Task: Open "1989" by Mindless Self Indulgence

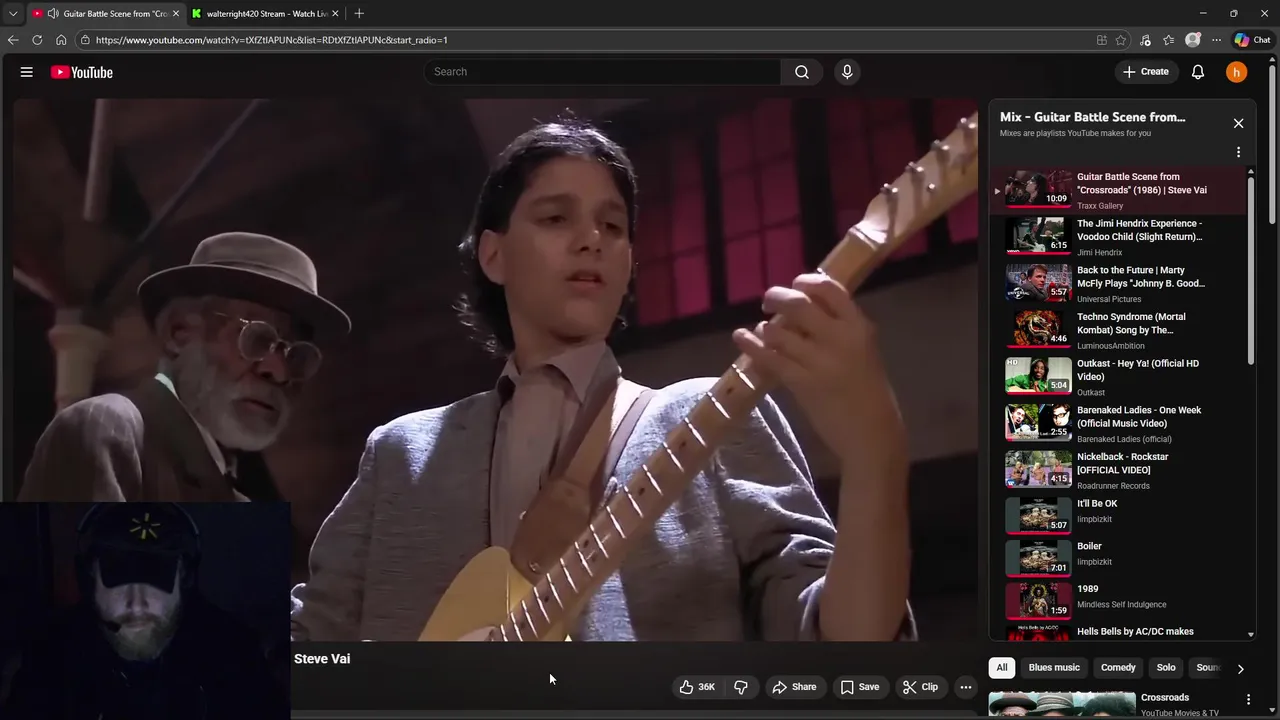Action: point(1120,600)
